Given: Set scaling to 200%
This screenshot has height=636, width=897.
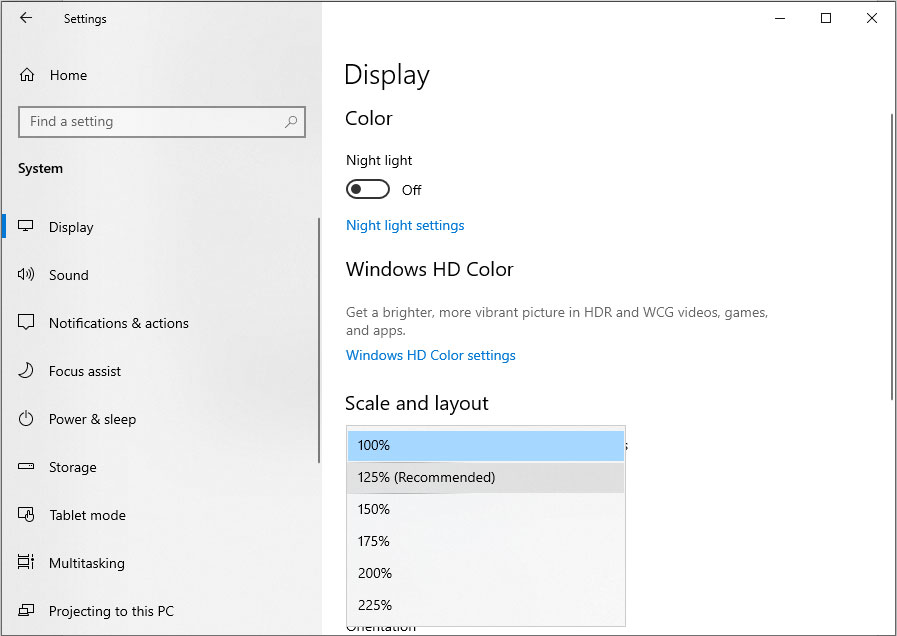Looking at the screenshot, I should (485, 573).
